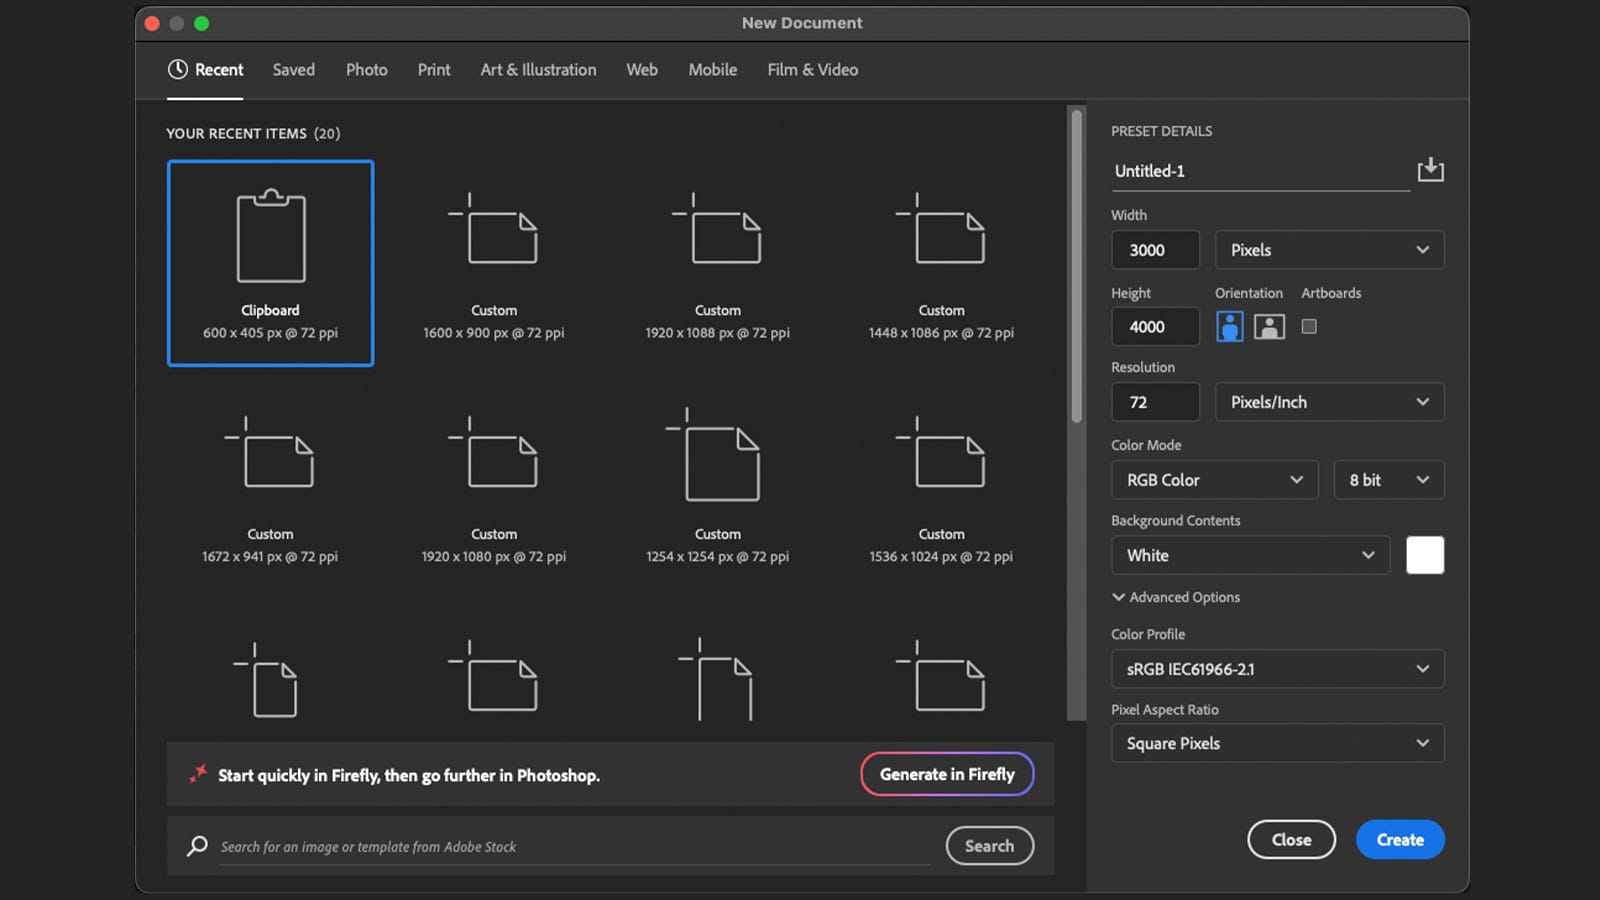Switch to the Saved tab

(294, 70)
